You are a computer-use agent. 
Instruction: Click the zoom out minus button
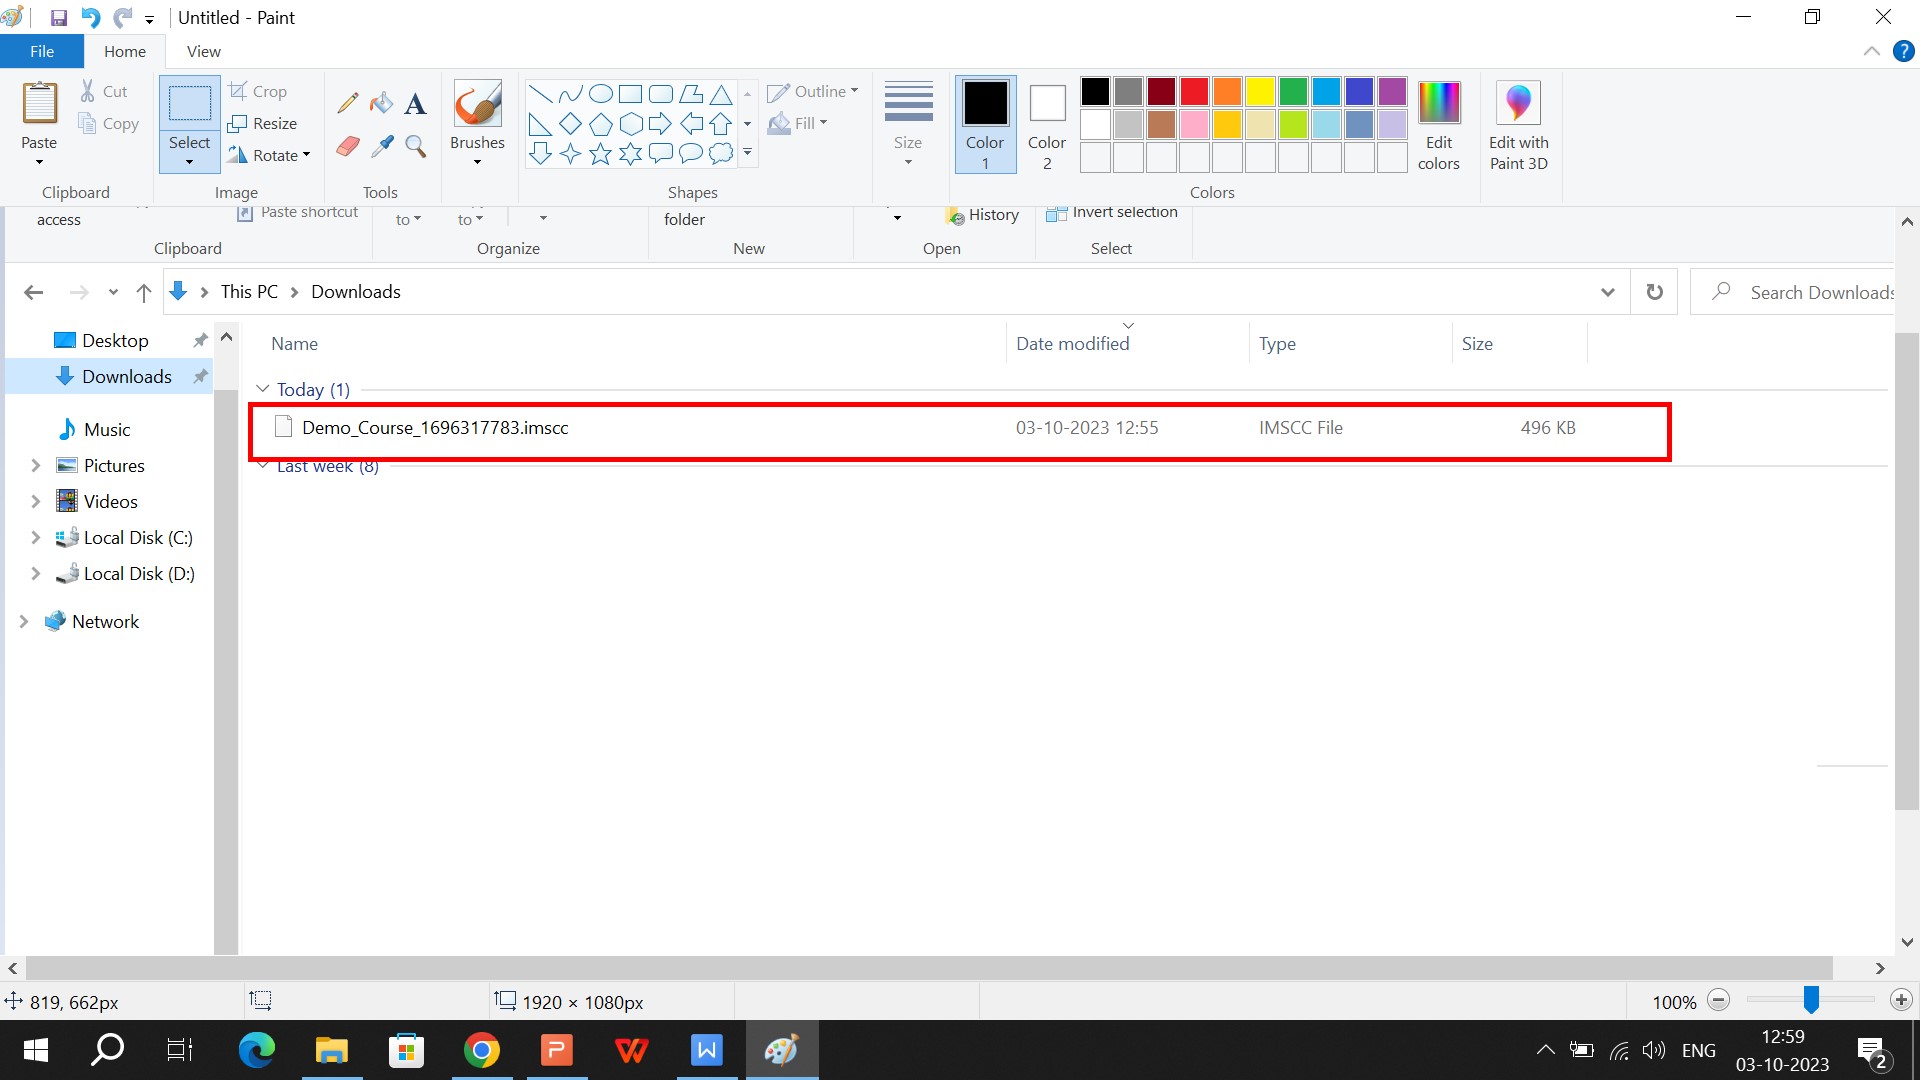1719,1000
